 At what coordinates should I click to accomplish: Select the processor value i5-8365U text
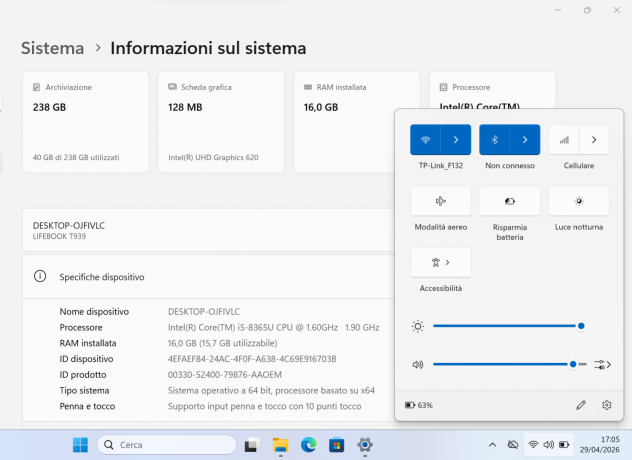[x=273, y=327]
